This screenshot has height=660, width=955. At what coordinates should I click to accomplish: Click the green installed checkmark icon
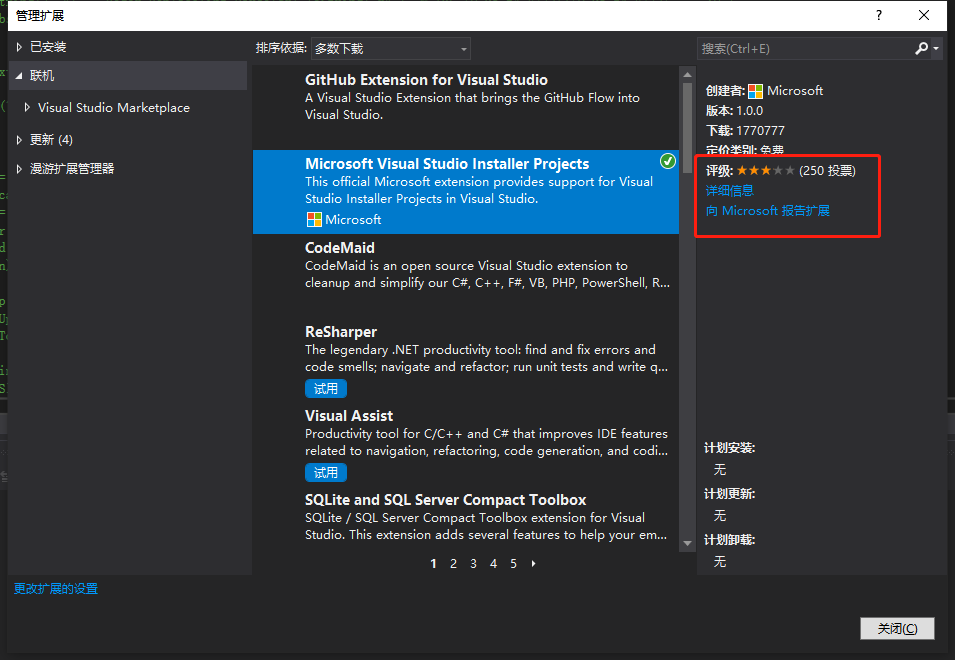pos(668,161)
